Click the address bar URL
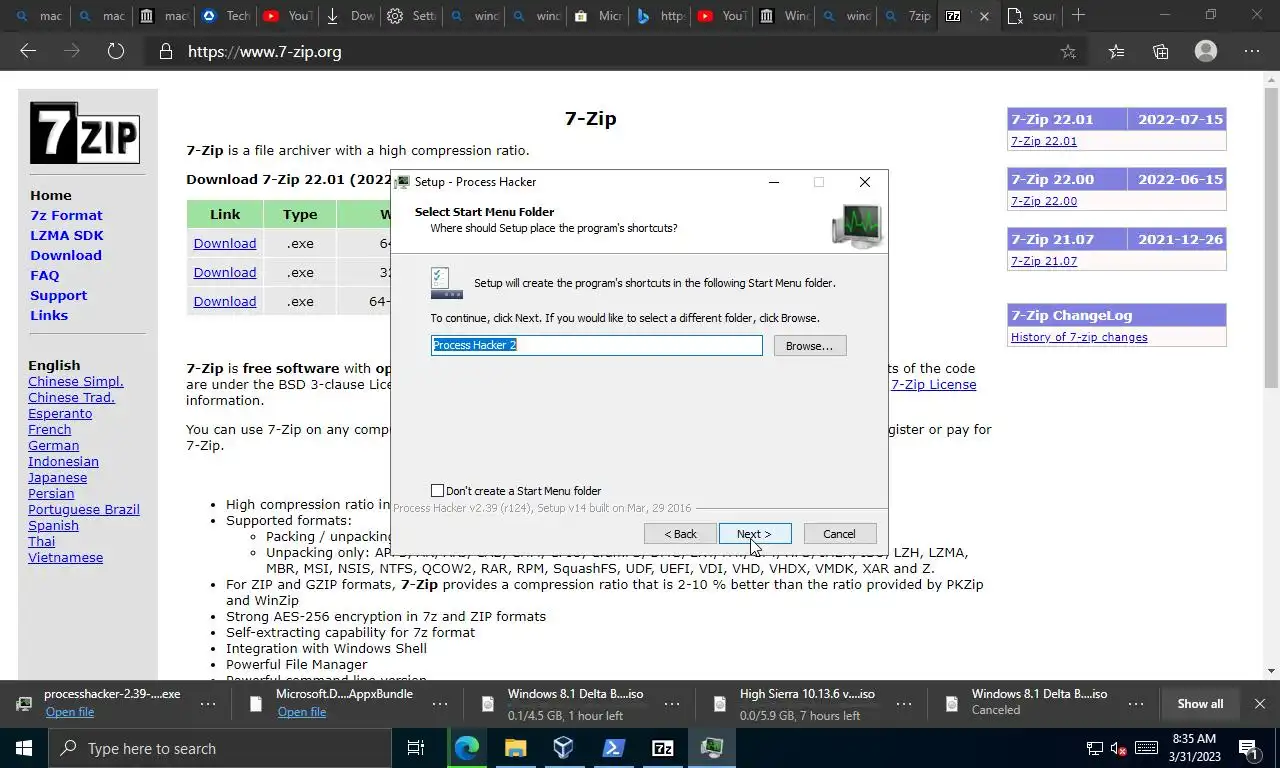The height and width of the screenshot is (768, 1280). click(x=265, y=51)
